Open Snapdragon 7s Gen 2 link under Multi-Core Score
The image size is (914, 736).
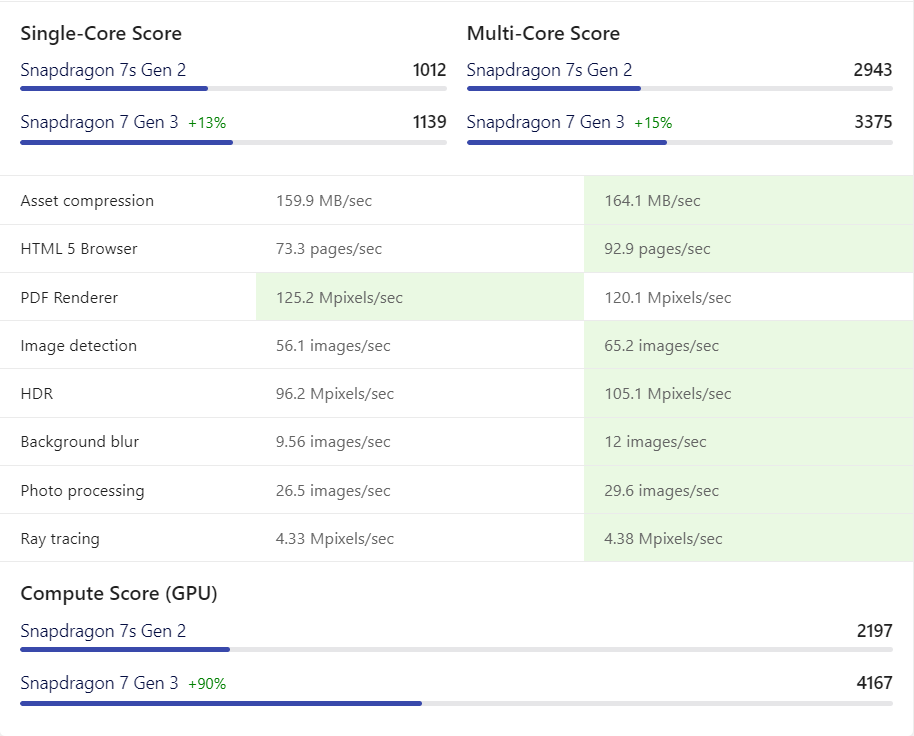549,70
